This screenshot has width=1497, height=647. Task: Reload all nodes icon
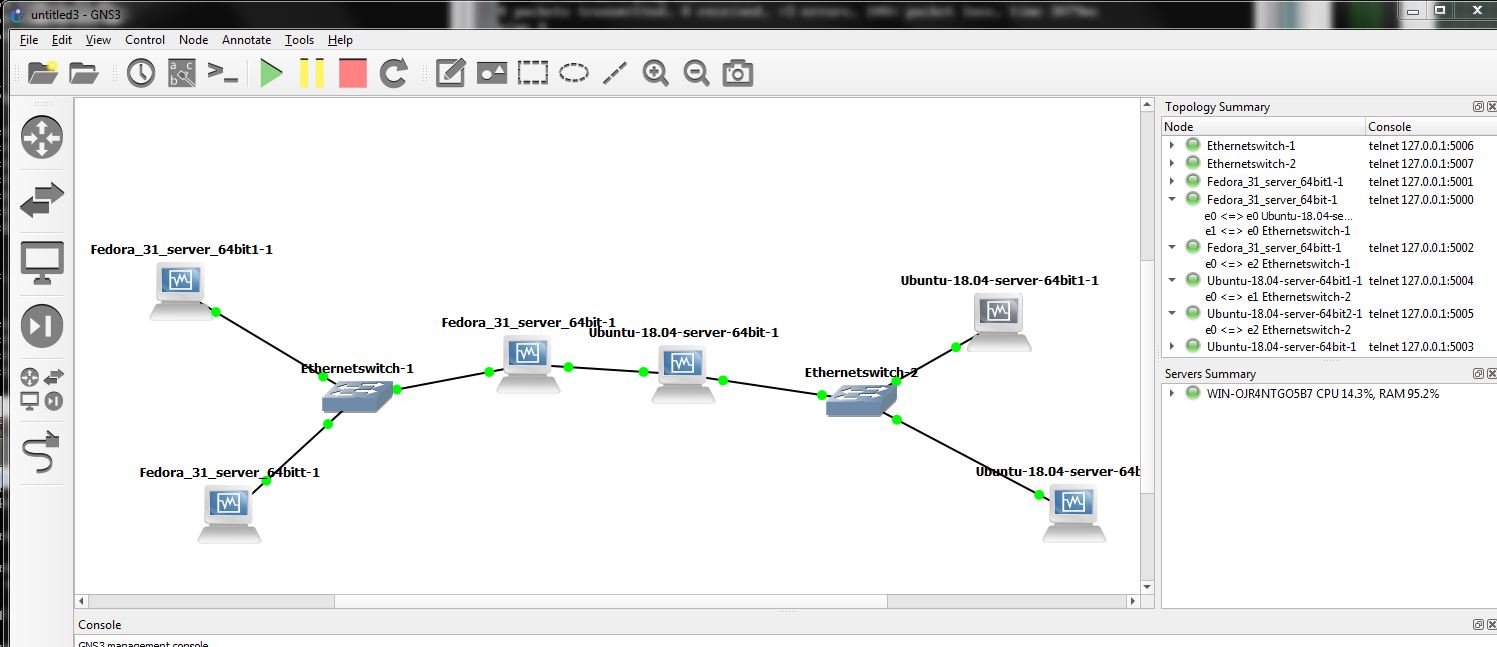[x=395, y=73]
